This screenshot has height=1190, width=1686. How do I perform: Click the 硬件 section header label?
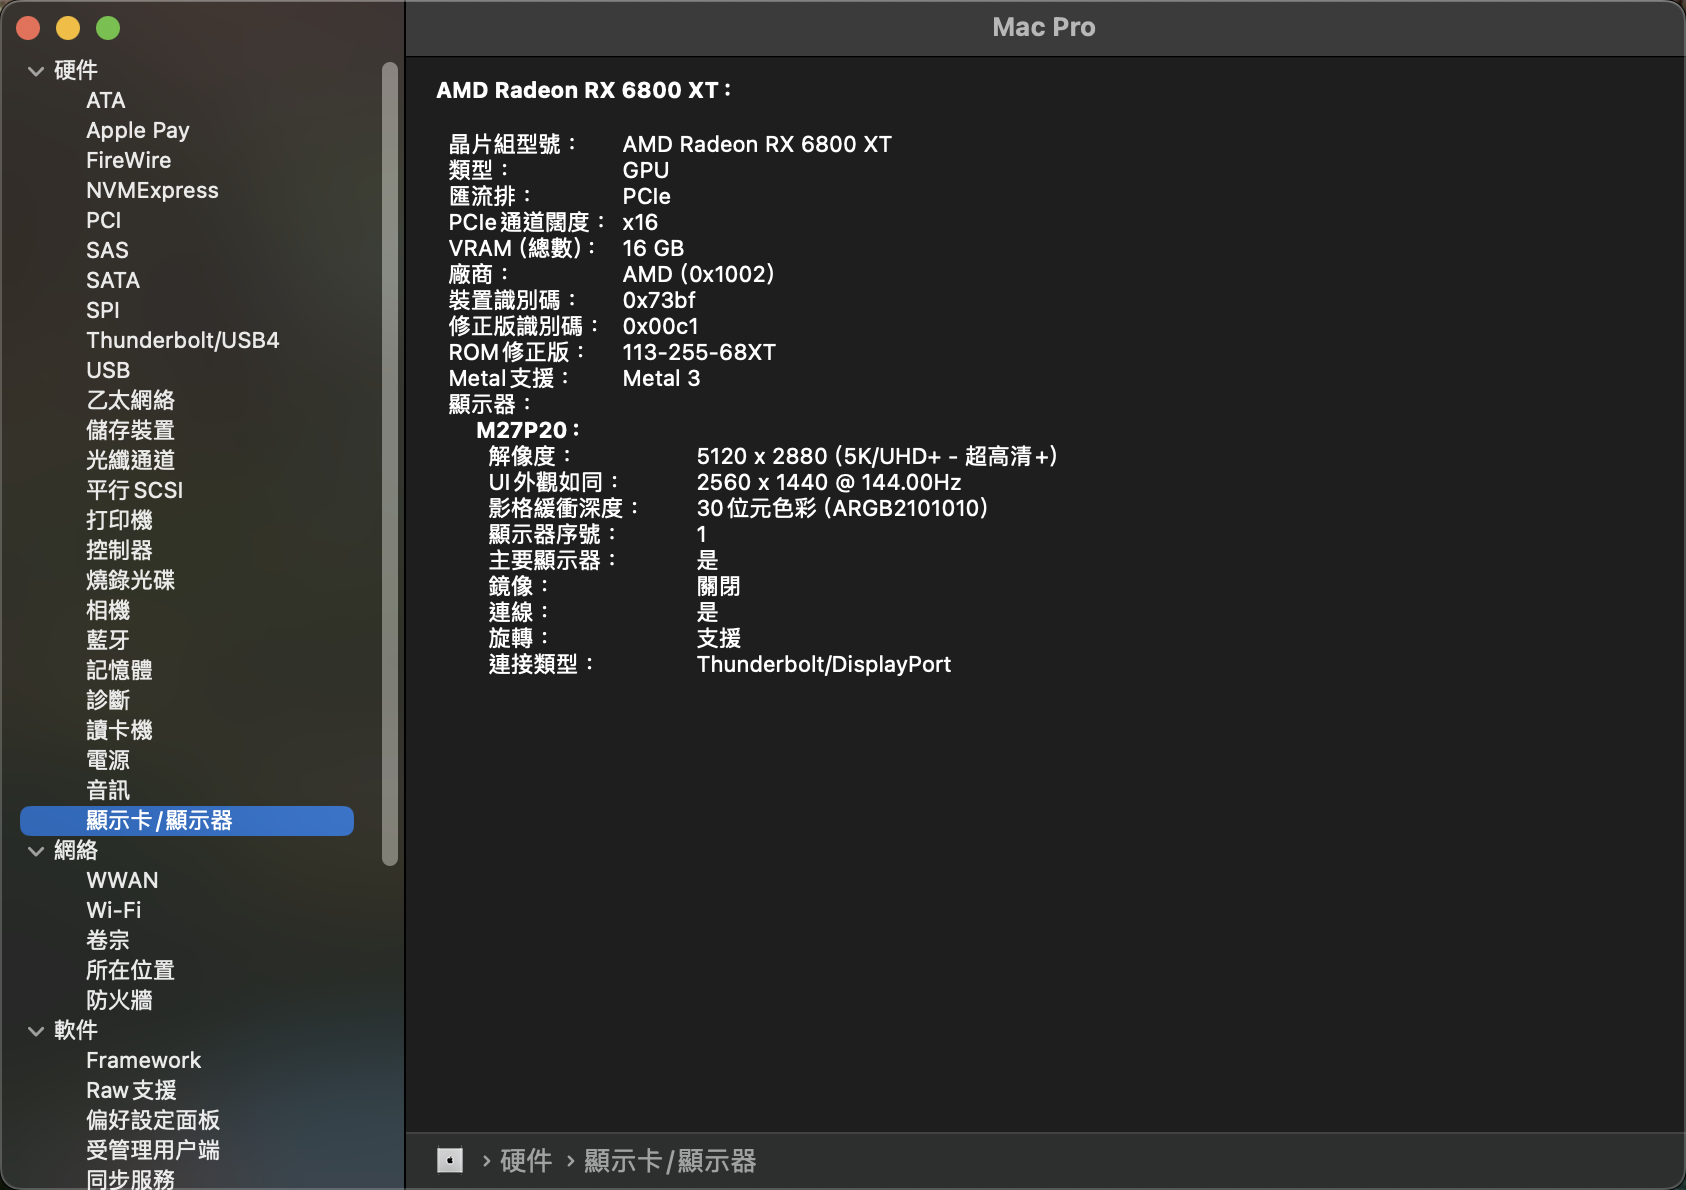(76, 71)
